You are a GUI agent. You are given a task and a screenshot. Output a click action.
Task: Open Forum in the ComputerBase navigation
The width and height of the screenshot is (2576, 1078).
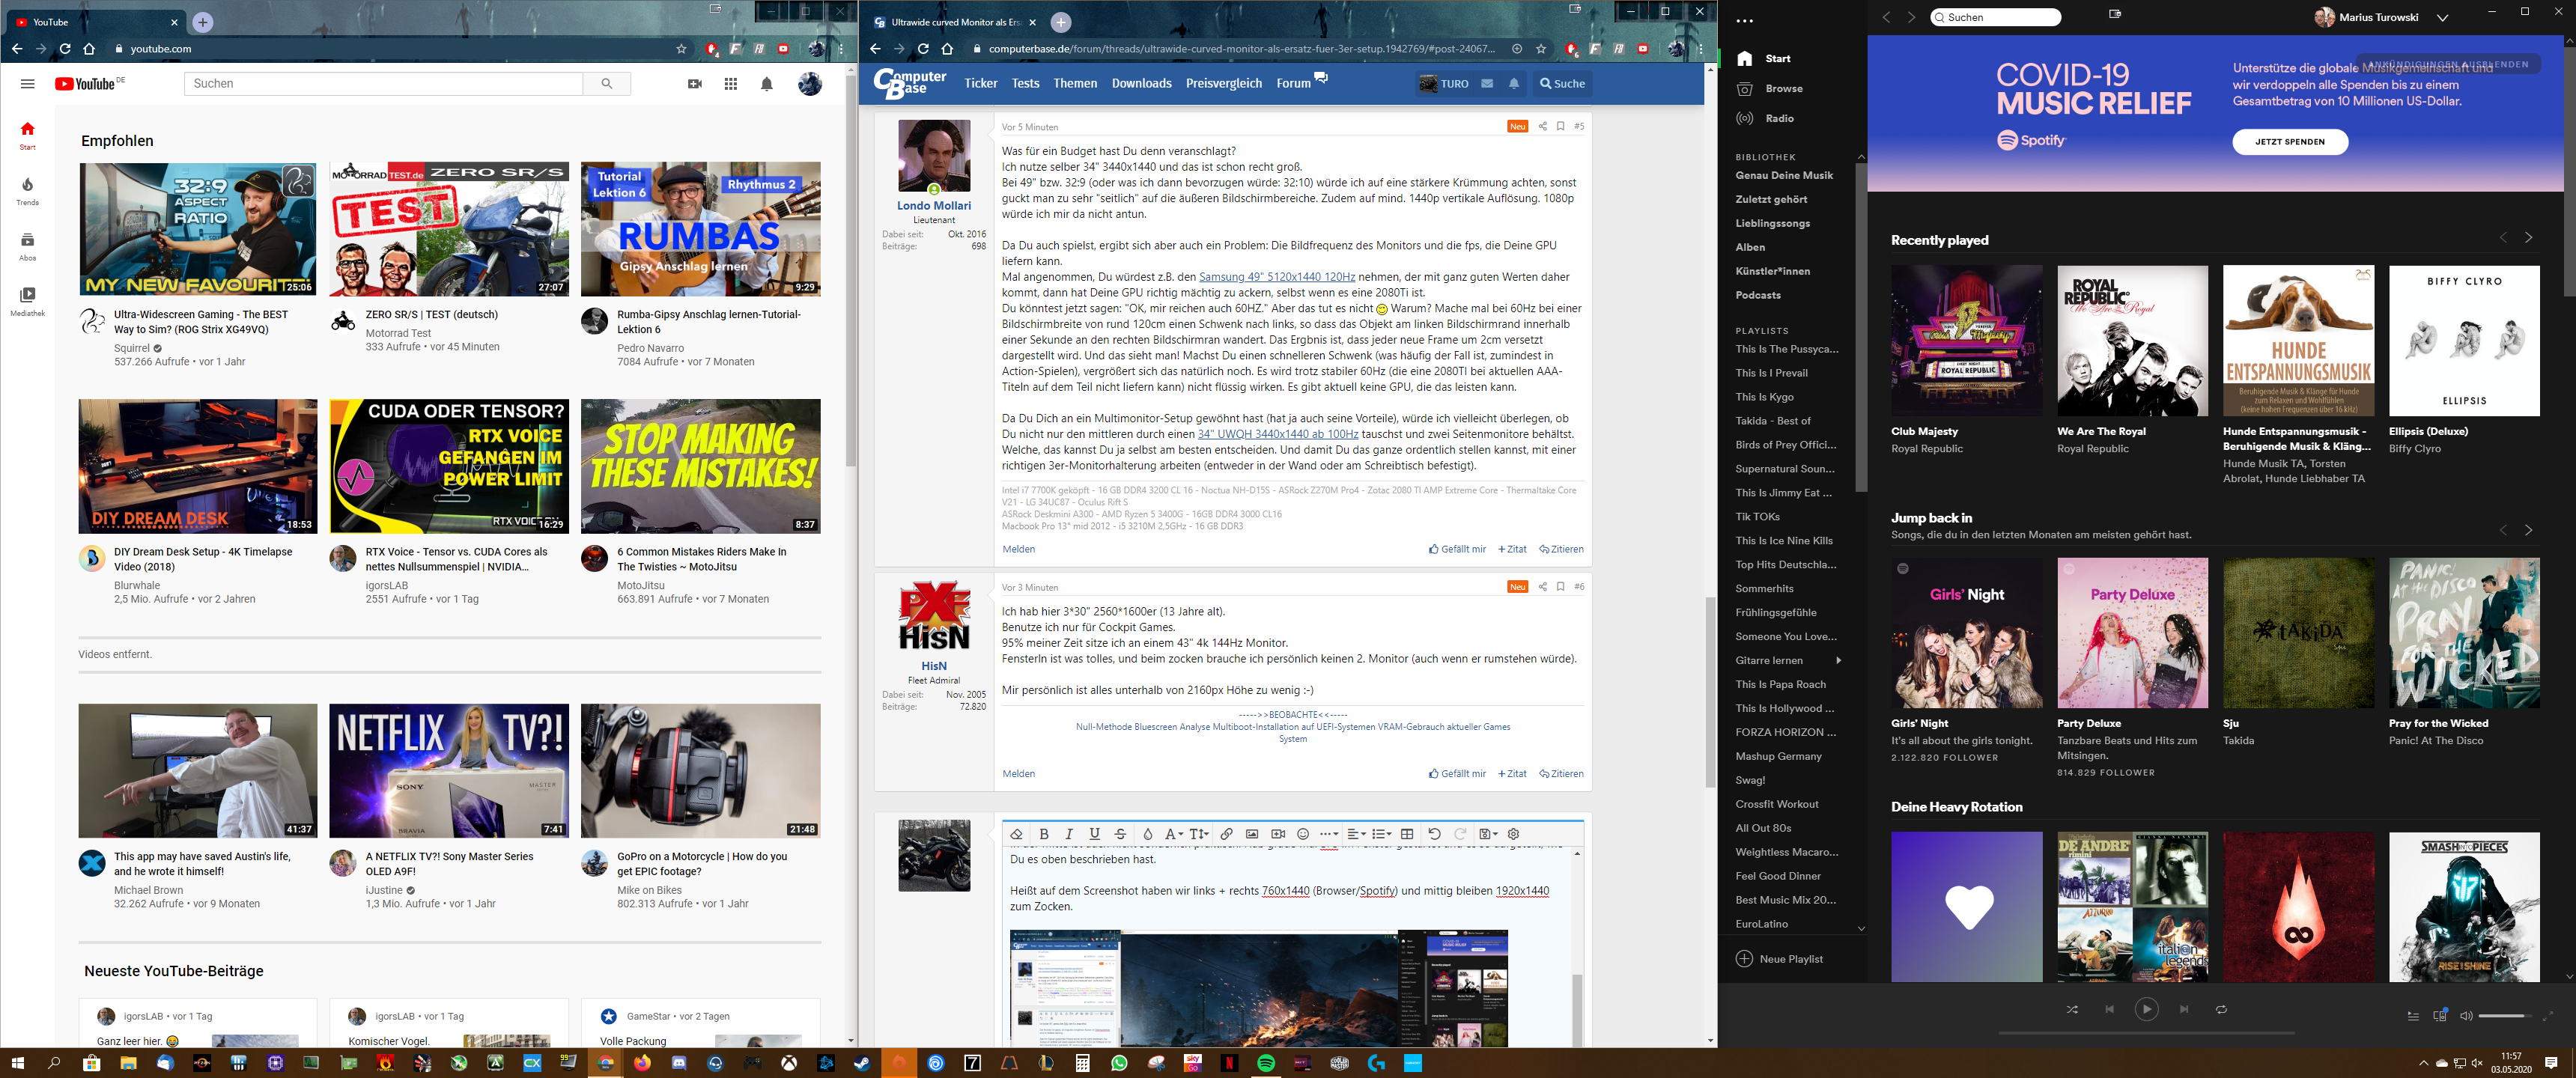(1293, 84)
